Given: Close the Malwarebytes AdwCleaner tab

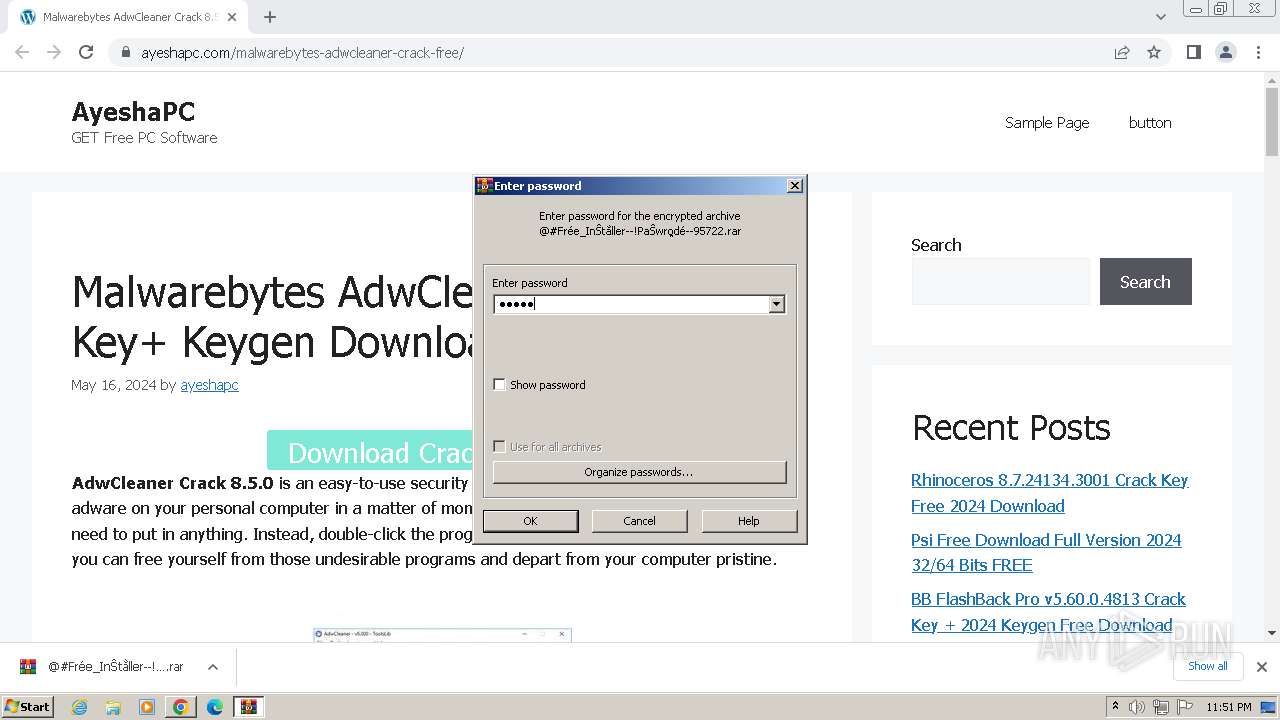Looking at the screenshot, I should point(232,17).
